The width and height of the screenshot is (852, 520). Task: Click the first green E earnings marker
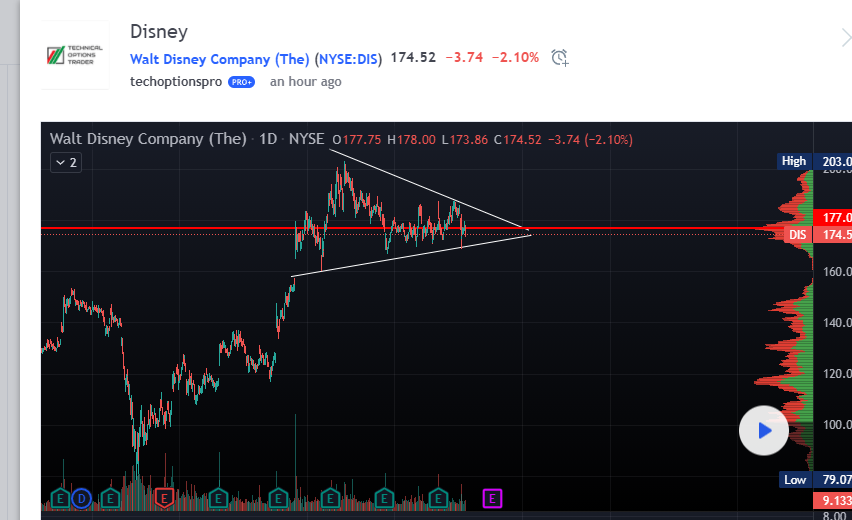coord(60,498)
